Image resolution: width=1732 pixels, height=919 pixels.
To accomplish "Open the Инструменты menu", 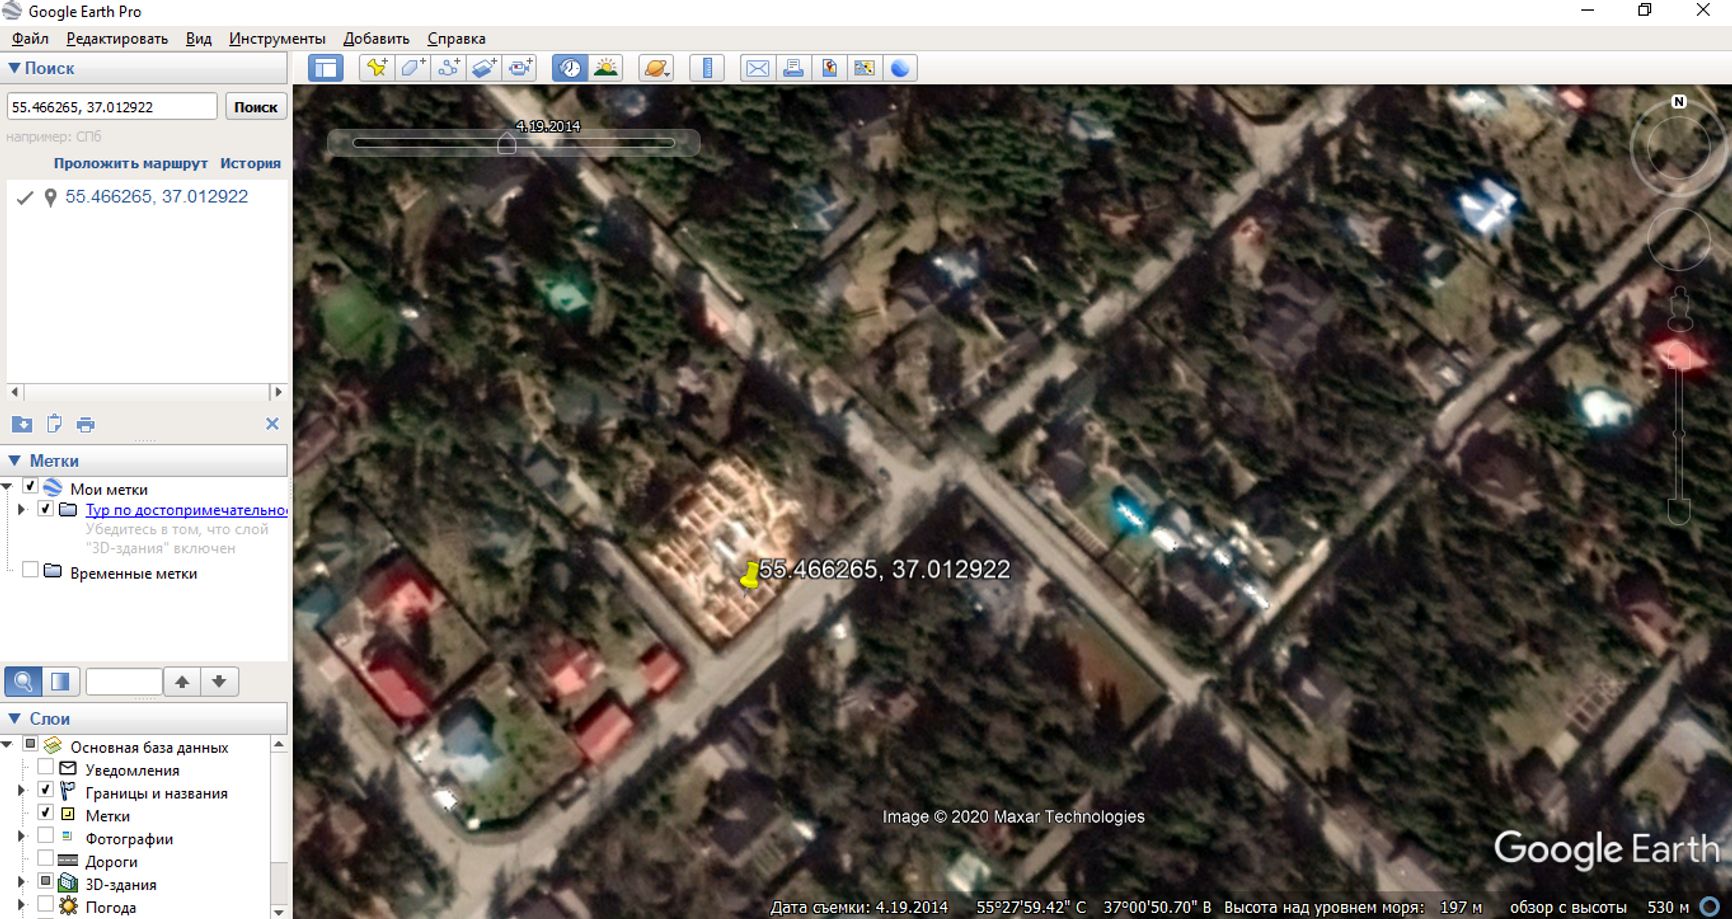I will (277, 38).
